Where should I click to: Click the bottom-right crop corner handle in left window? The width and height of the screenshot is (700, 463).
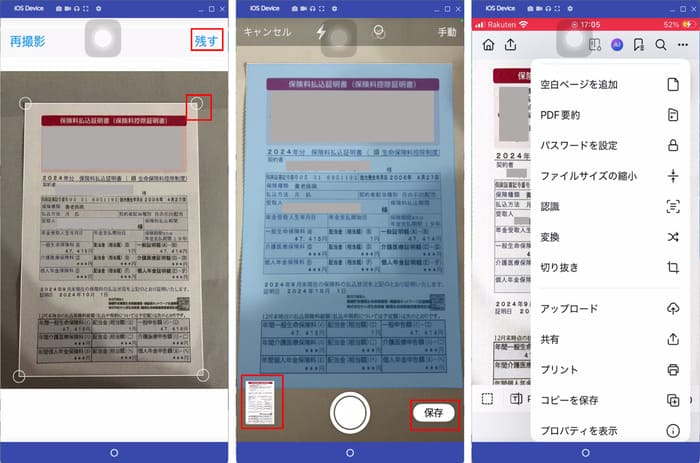(203, 375)
